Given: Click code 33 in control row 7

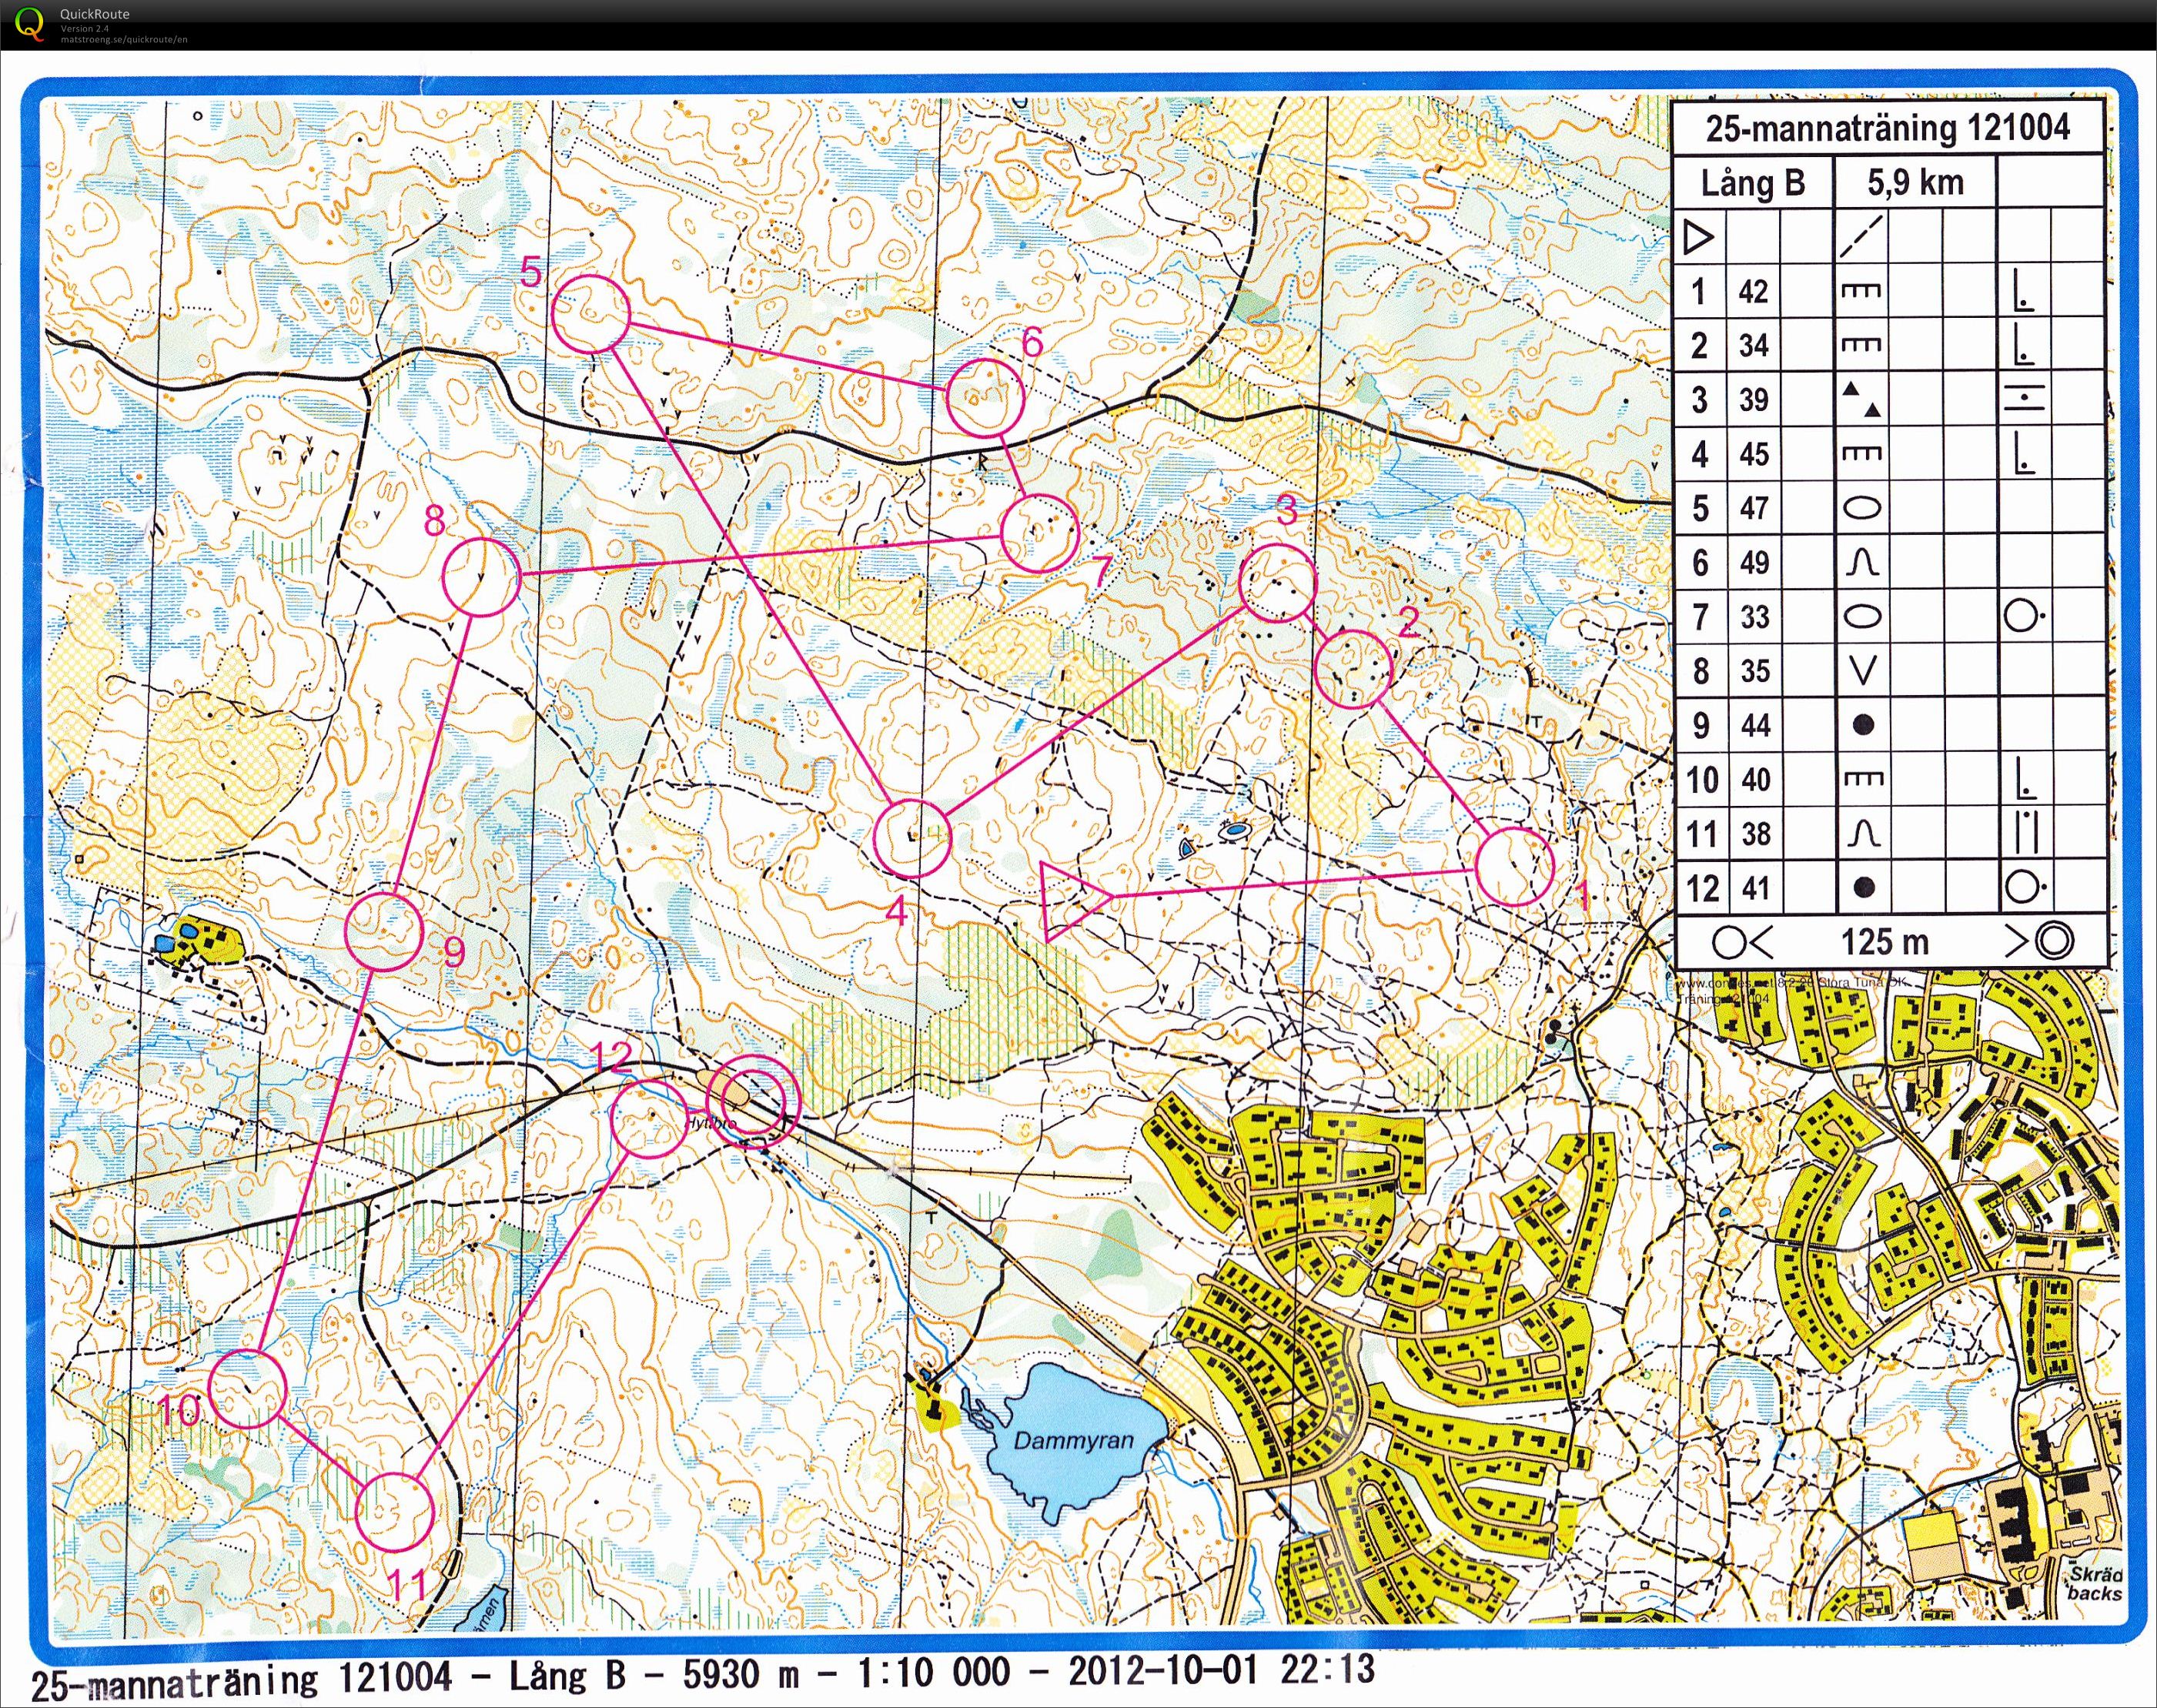Looking at the screenshot, I should pyautogui.click(x=1753, y=616).
